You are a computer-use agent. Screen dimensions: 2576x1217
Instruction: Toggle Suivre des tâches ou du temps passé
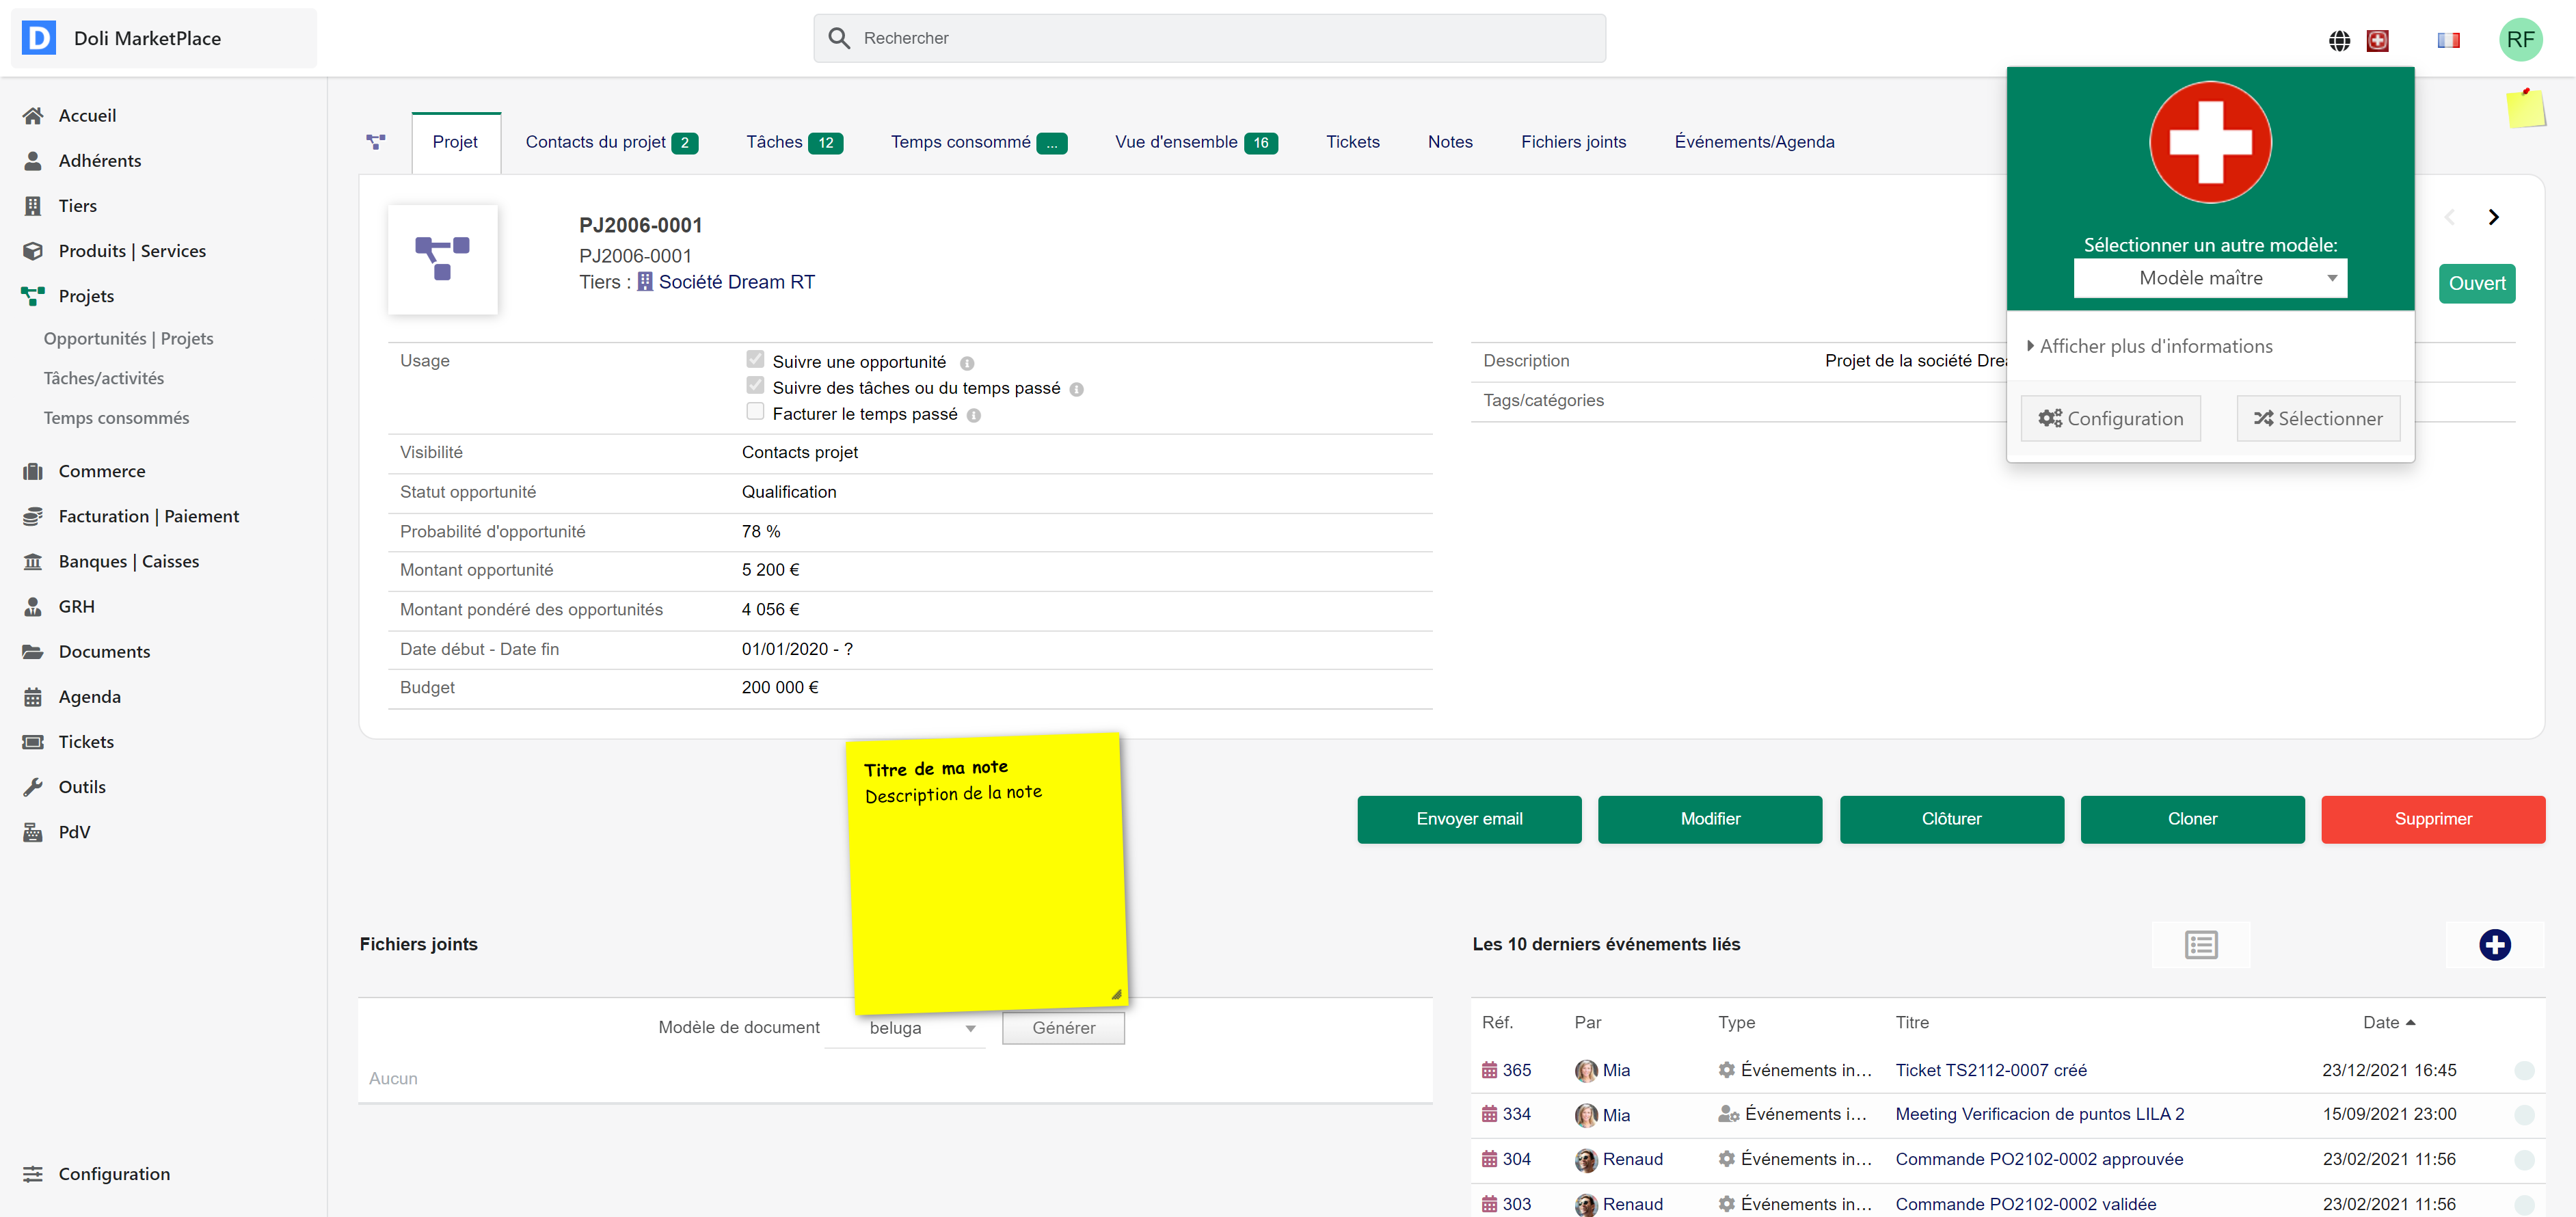coord(755,386)
